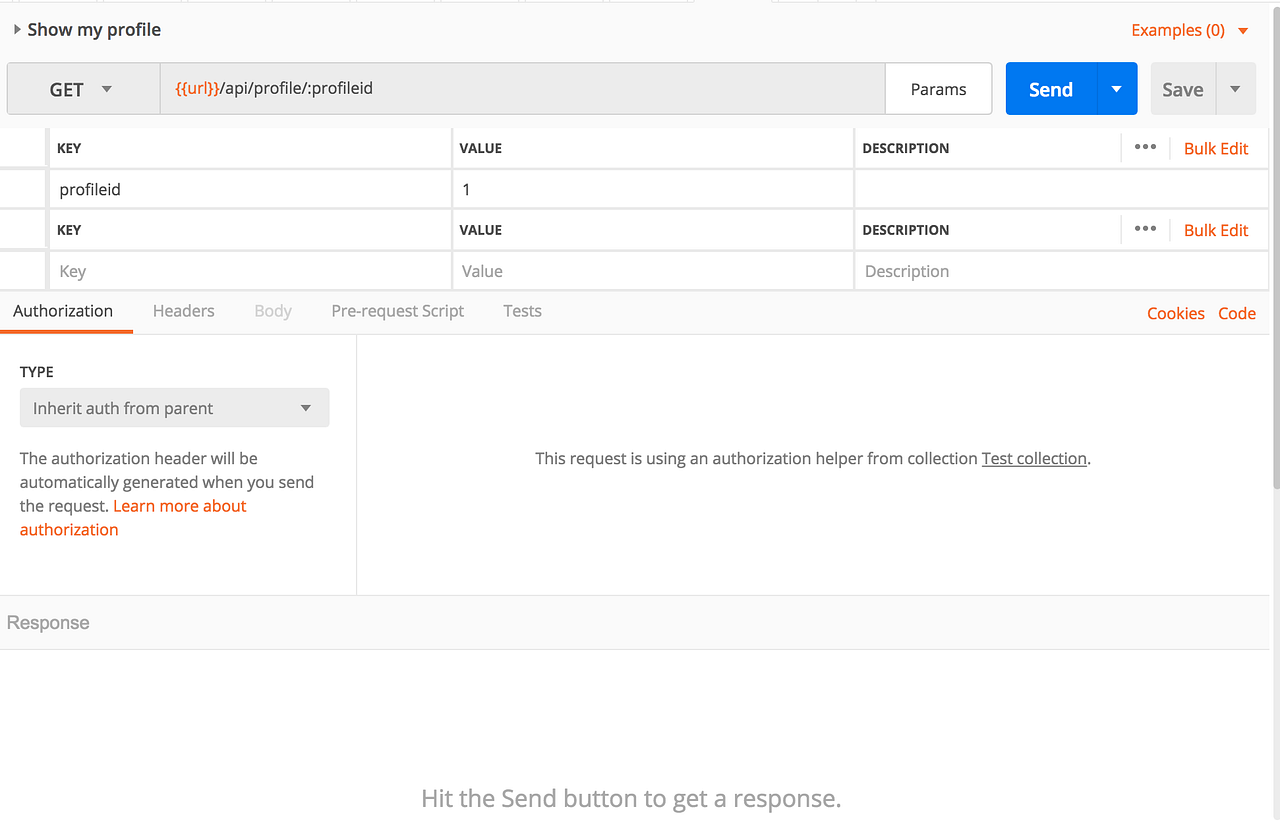
Task: Switch path variables to Bulk Edit mode
Action: 1216,147
